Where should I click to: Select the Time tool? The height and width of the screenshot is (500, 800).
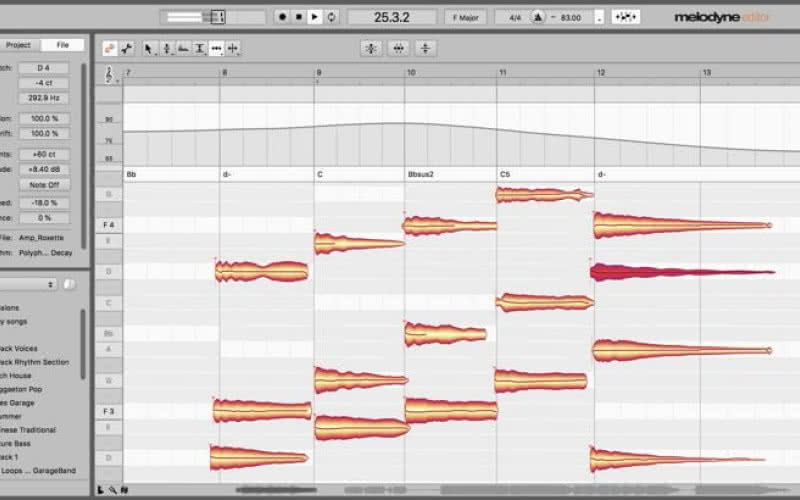(x=216, y=48)
